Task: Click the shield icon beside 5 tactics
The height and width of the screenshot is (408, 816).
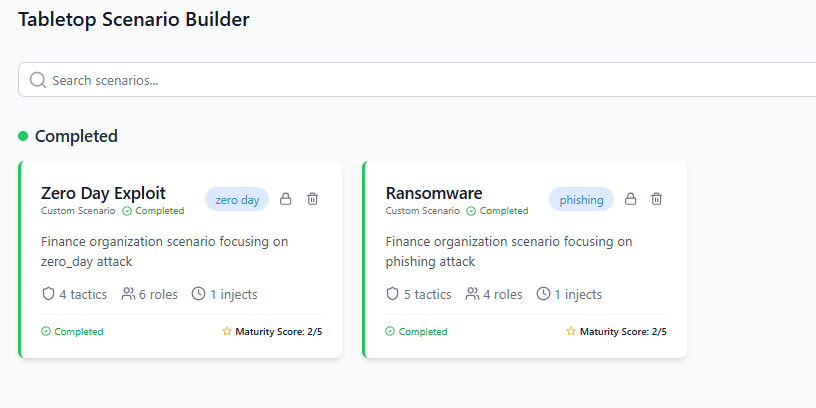Action: tap(392, 294)
